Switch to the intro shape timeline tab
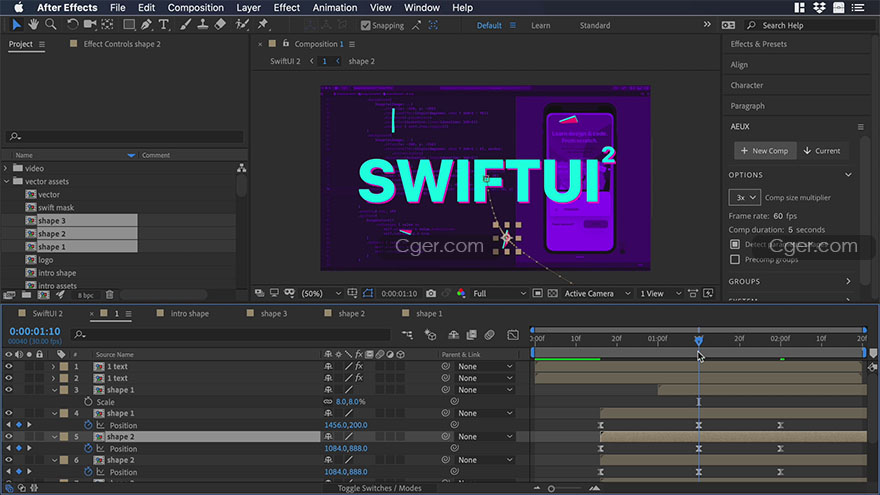 190,314
